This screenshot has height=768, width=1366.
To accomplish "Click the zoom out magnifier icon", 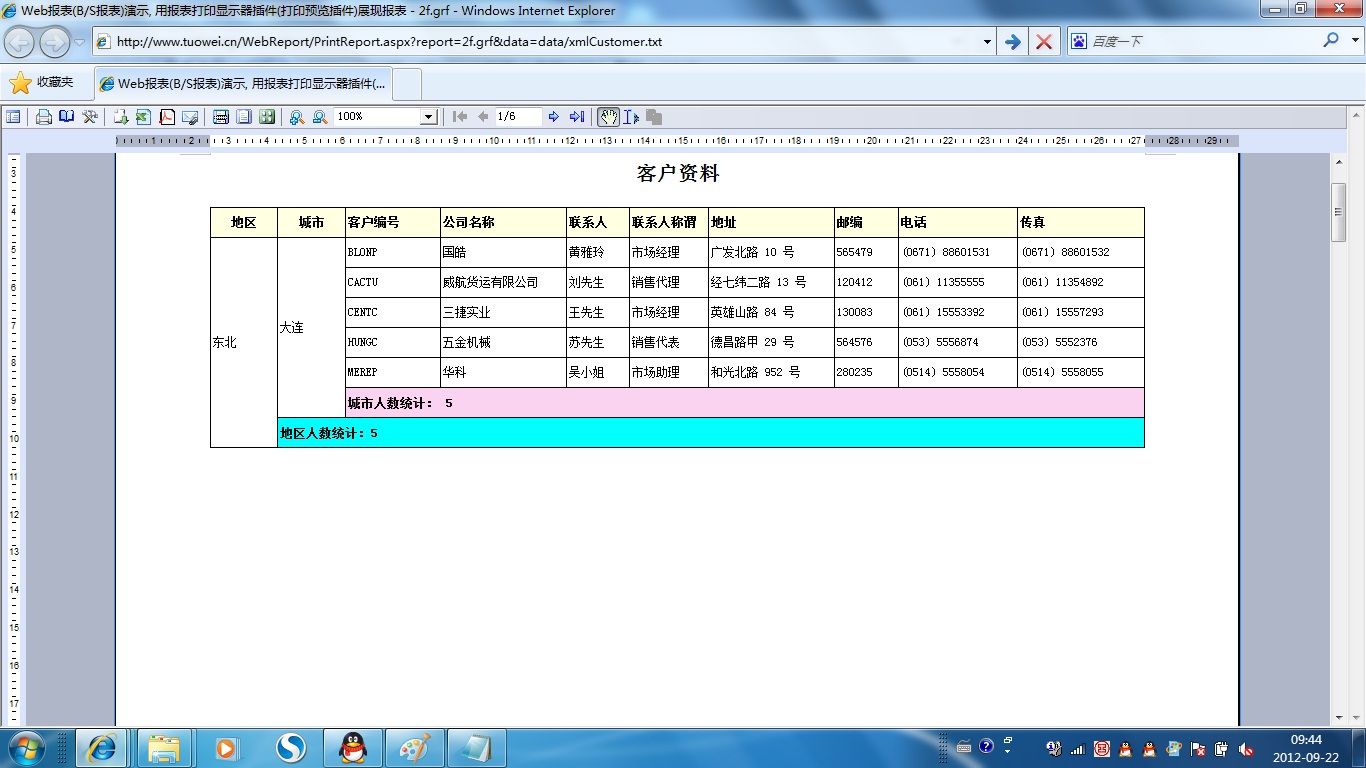I will (320, 117).
